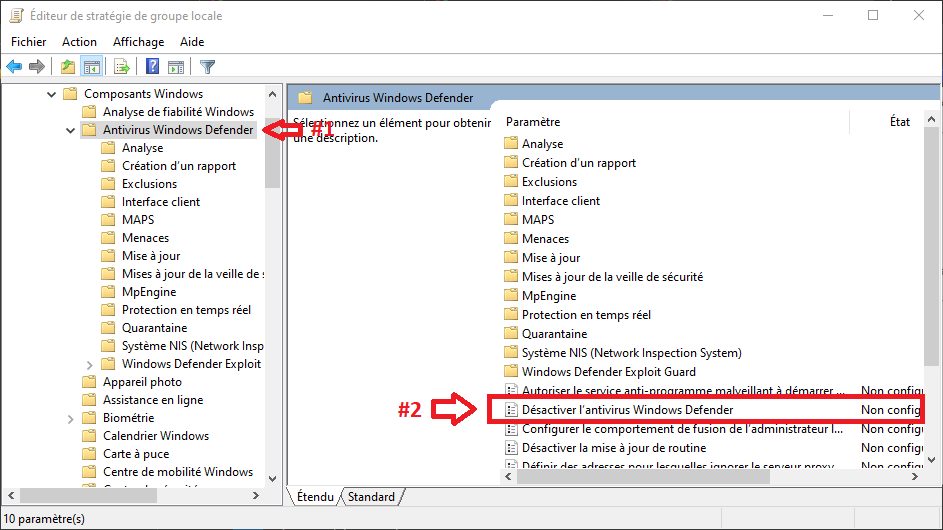Toggle show/hide console tree icon
Screen dimensions: 943x530
(x=91, y=66)
